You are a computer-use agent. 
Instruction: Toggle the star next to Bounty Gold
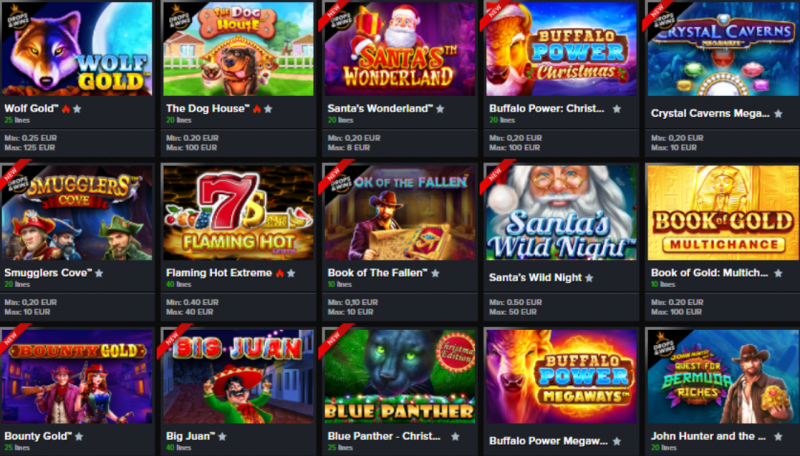click(x=79, y=437)
